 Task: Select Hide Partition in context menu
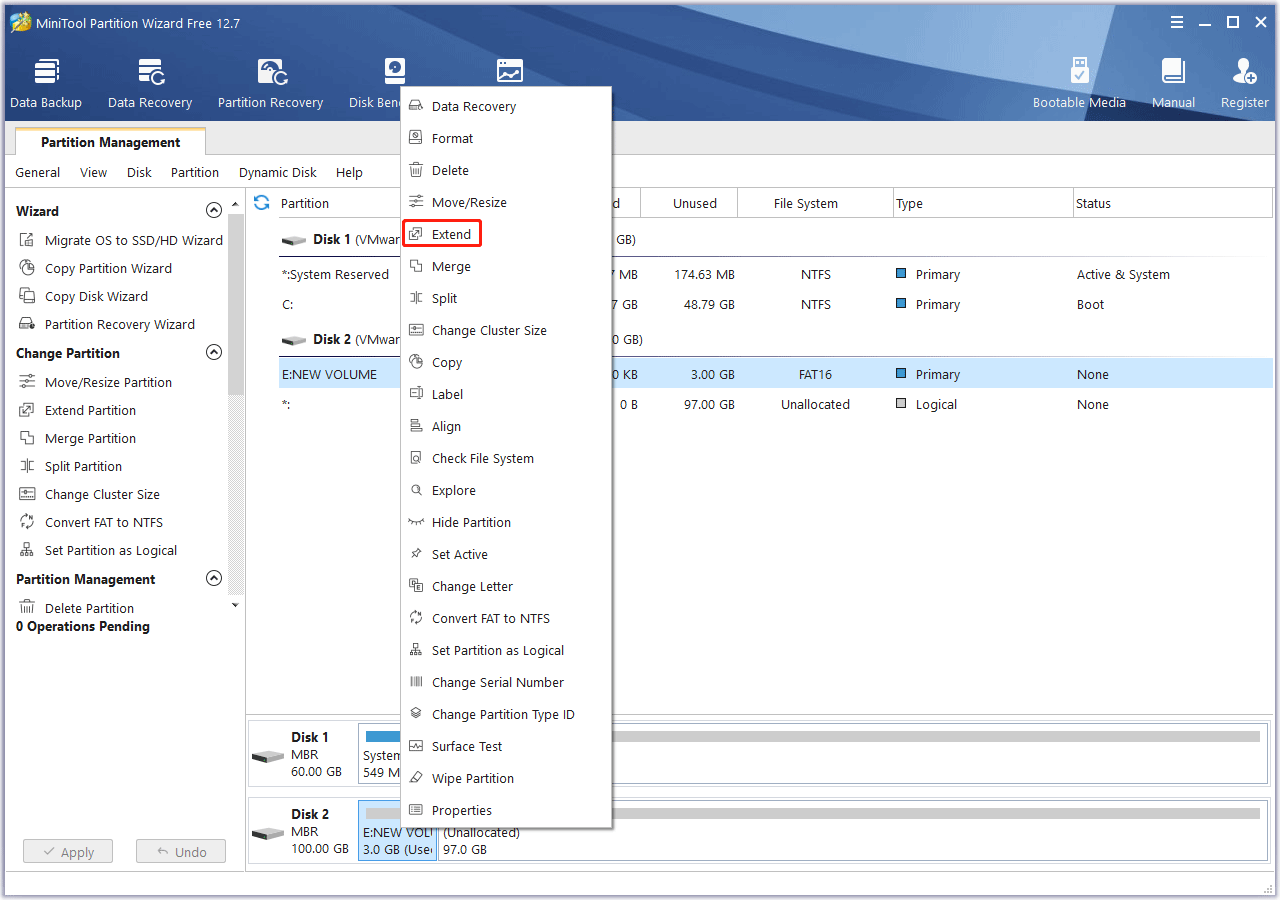(471, 522)
